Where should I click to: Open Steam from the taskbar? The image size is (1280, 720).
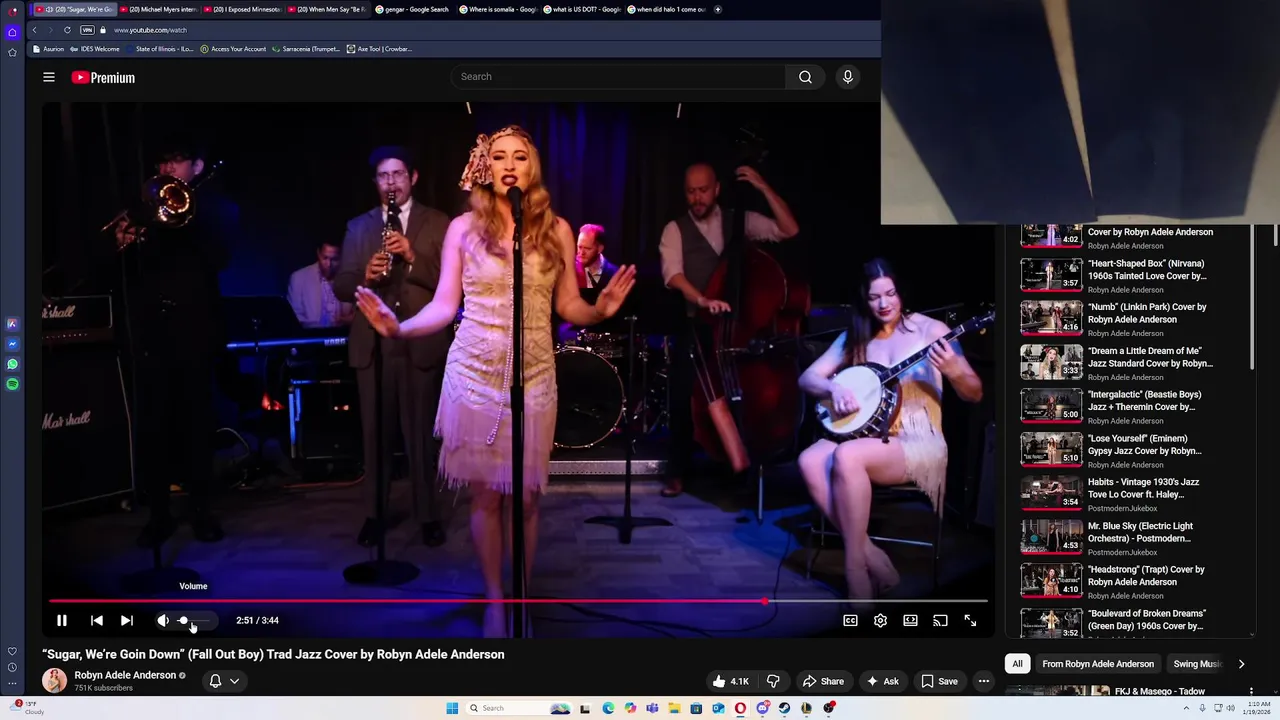[x=785, y=708]
